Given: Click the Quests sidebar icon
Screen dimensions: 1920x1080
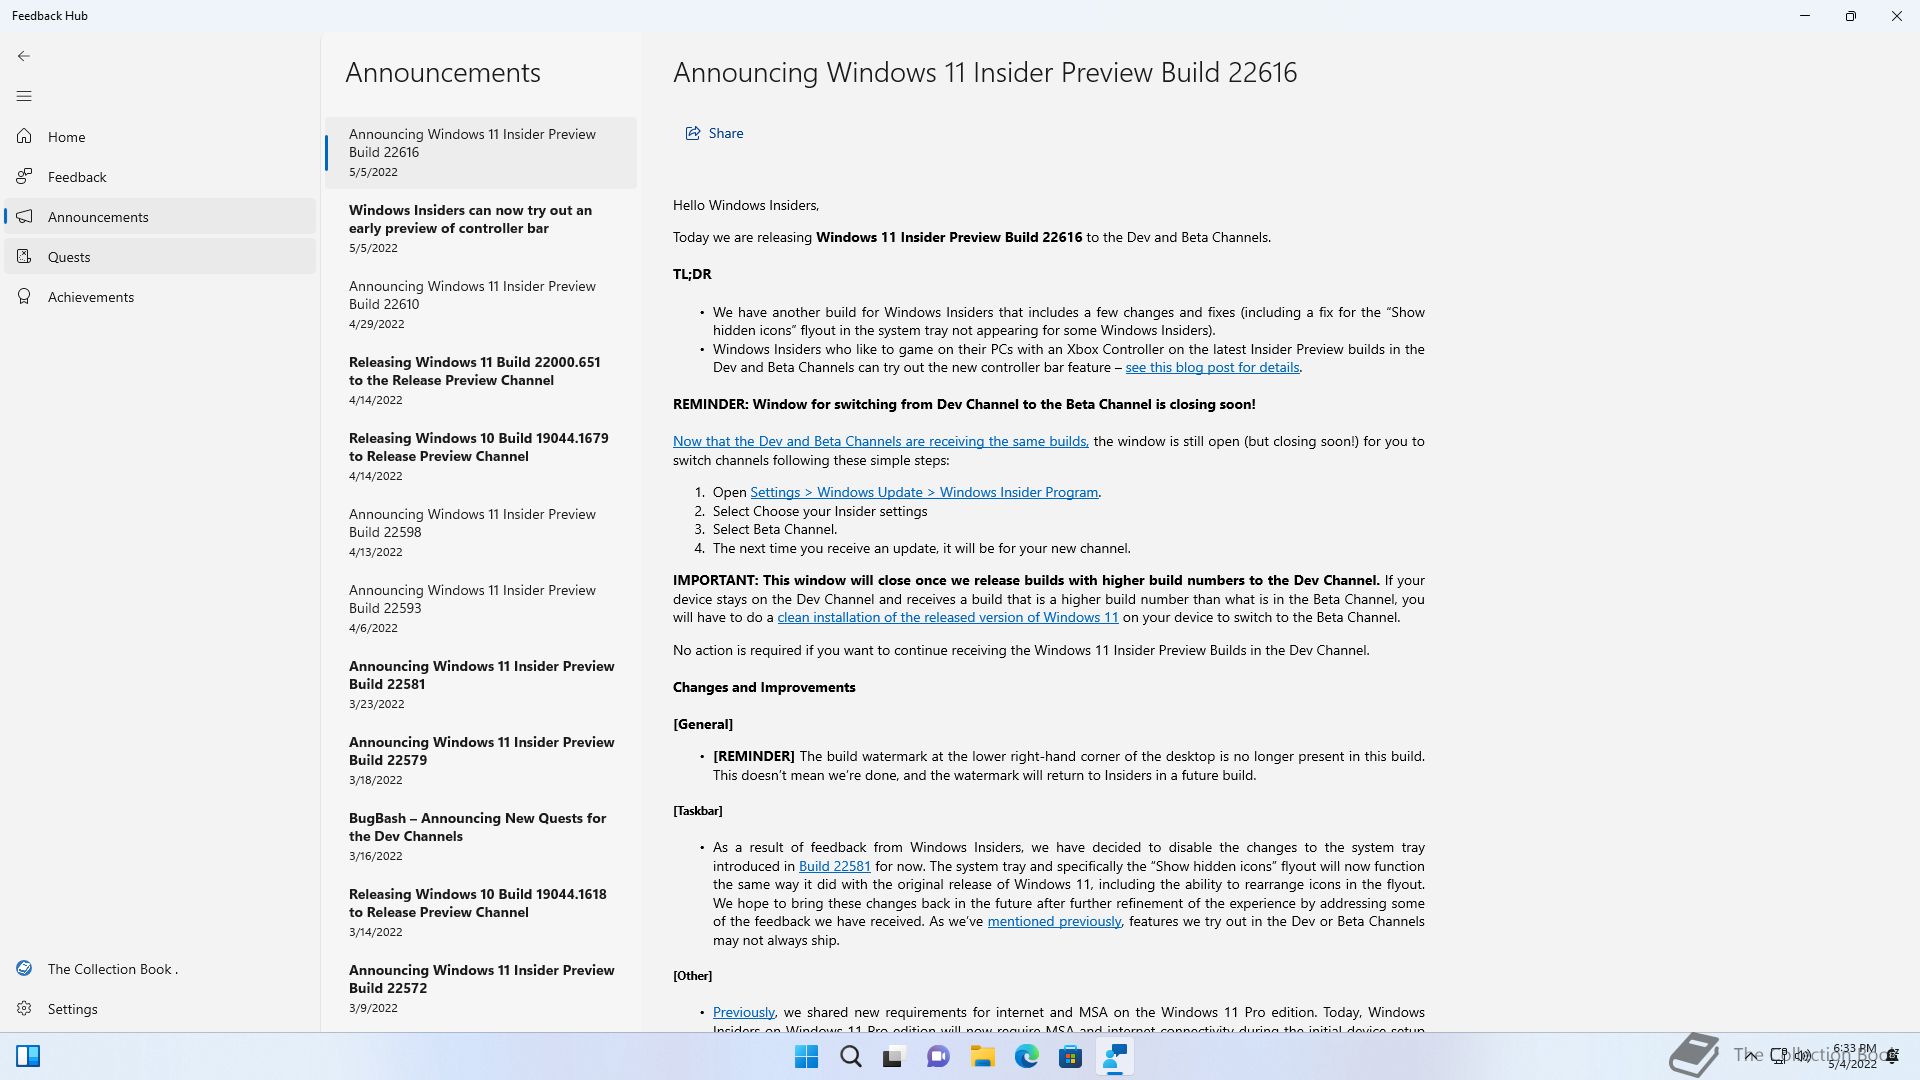Looking at the screenshot, I should point(24,256).
